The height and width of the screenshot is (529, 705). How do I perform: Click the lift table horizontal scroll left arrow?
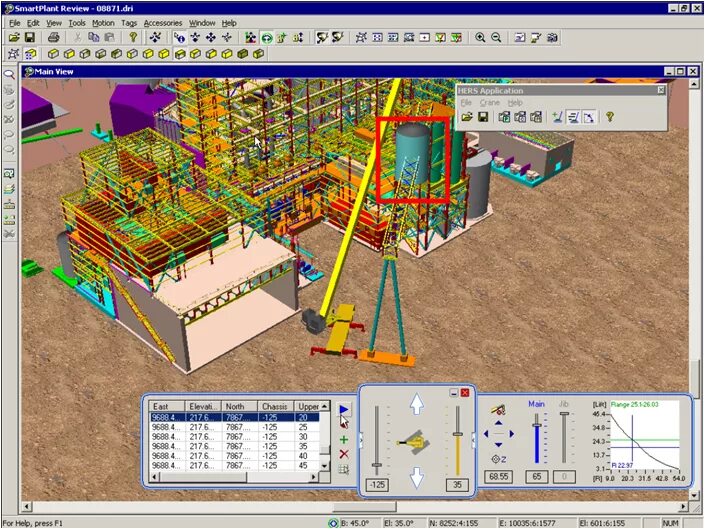155,477
